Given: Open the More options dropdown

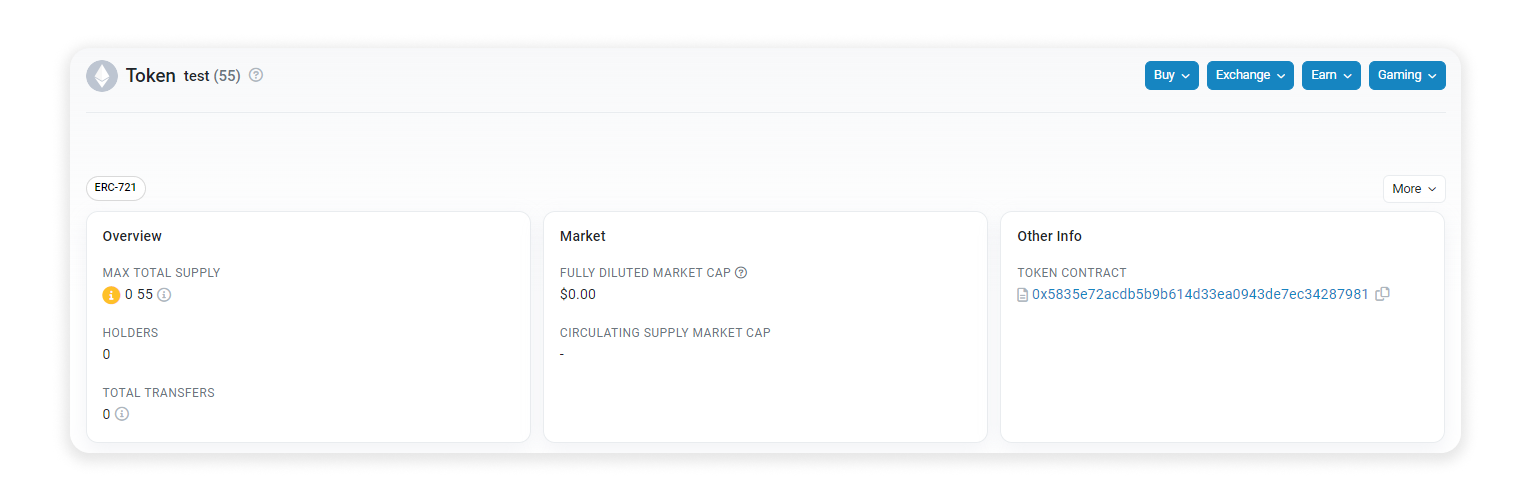Looking at the screenshot, I should coord(1413,189).
